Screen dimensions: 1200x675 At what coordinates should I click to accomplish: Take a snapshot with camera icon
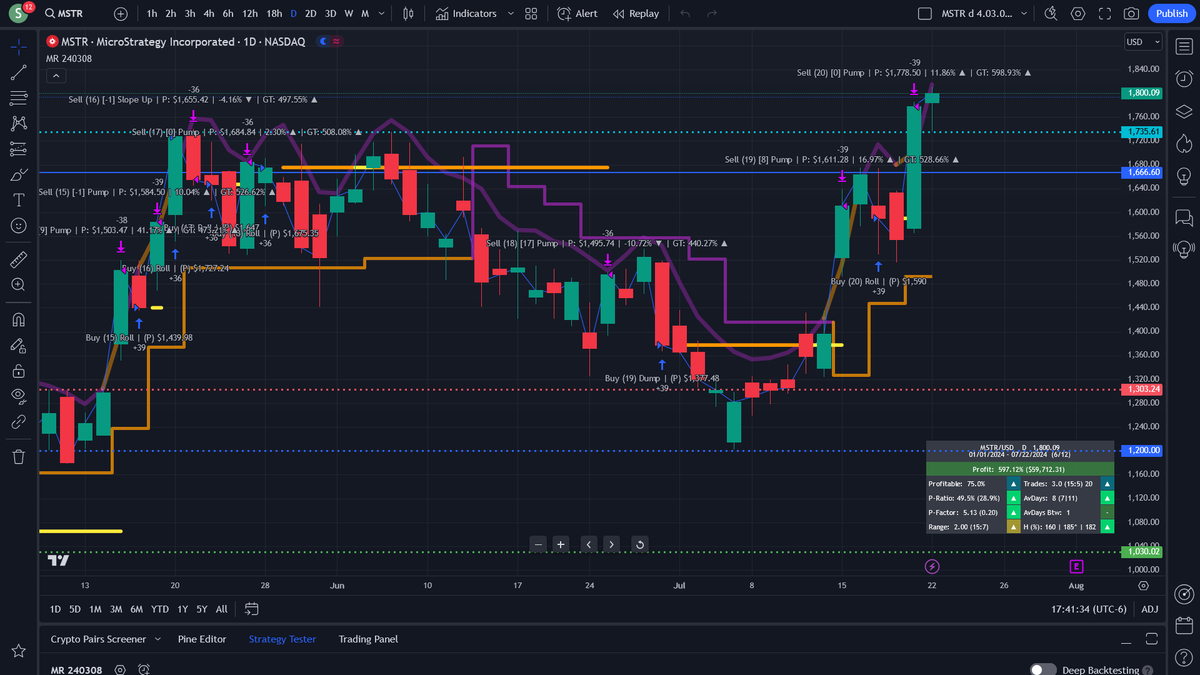pyautogui.click(x=1131, y=14)
